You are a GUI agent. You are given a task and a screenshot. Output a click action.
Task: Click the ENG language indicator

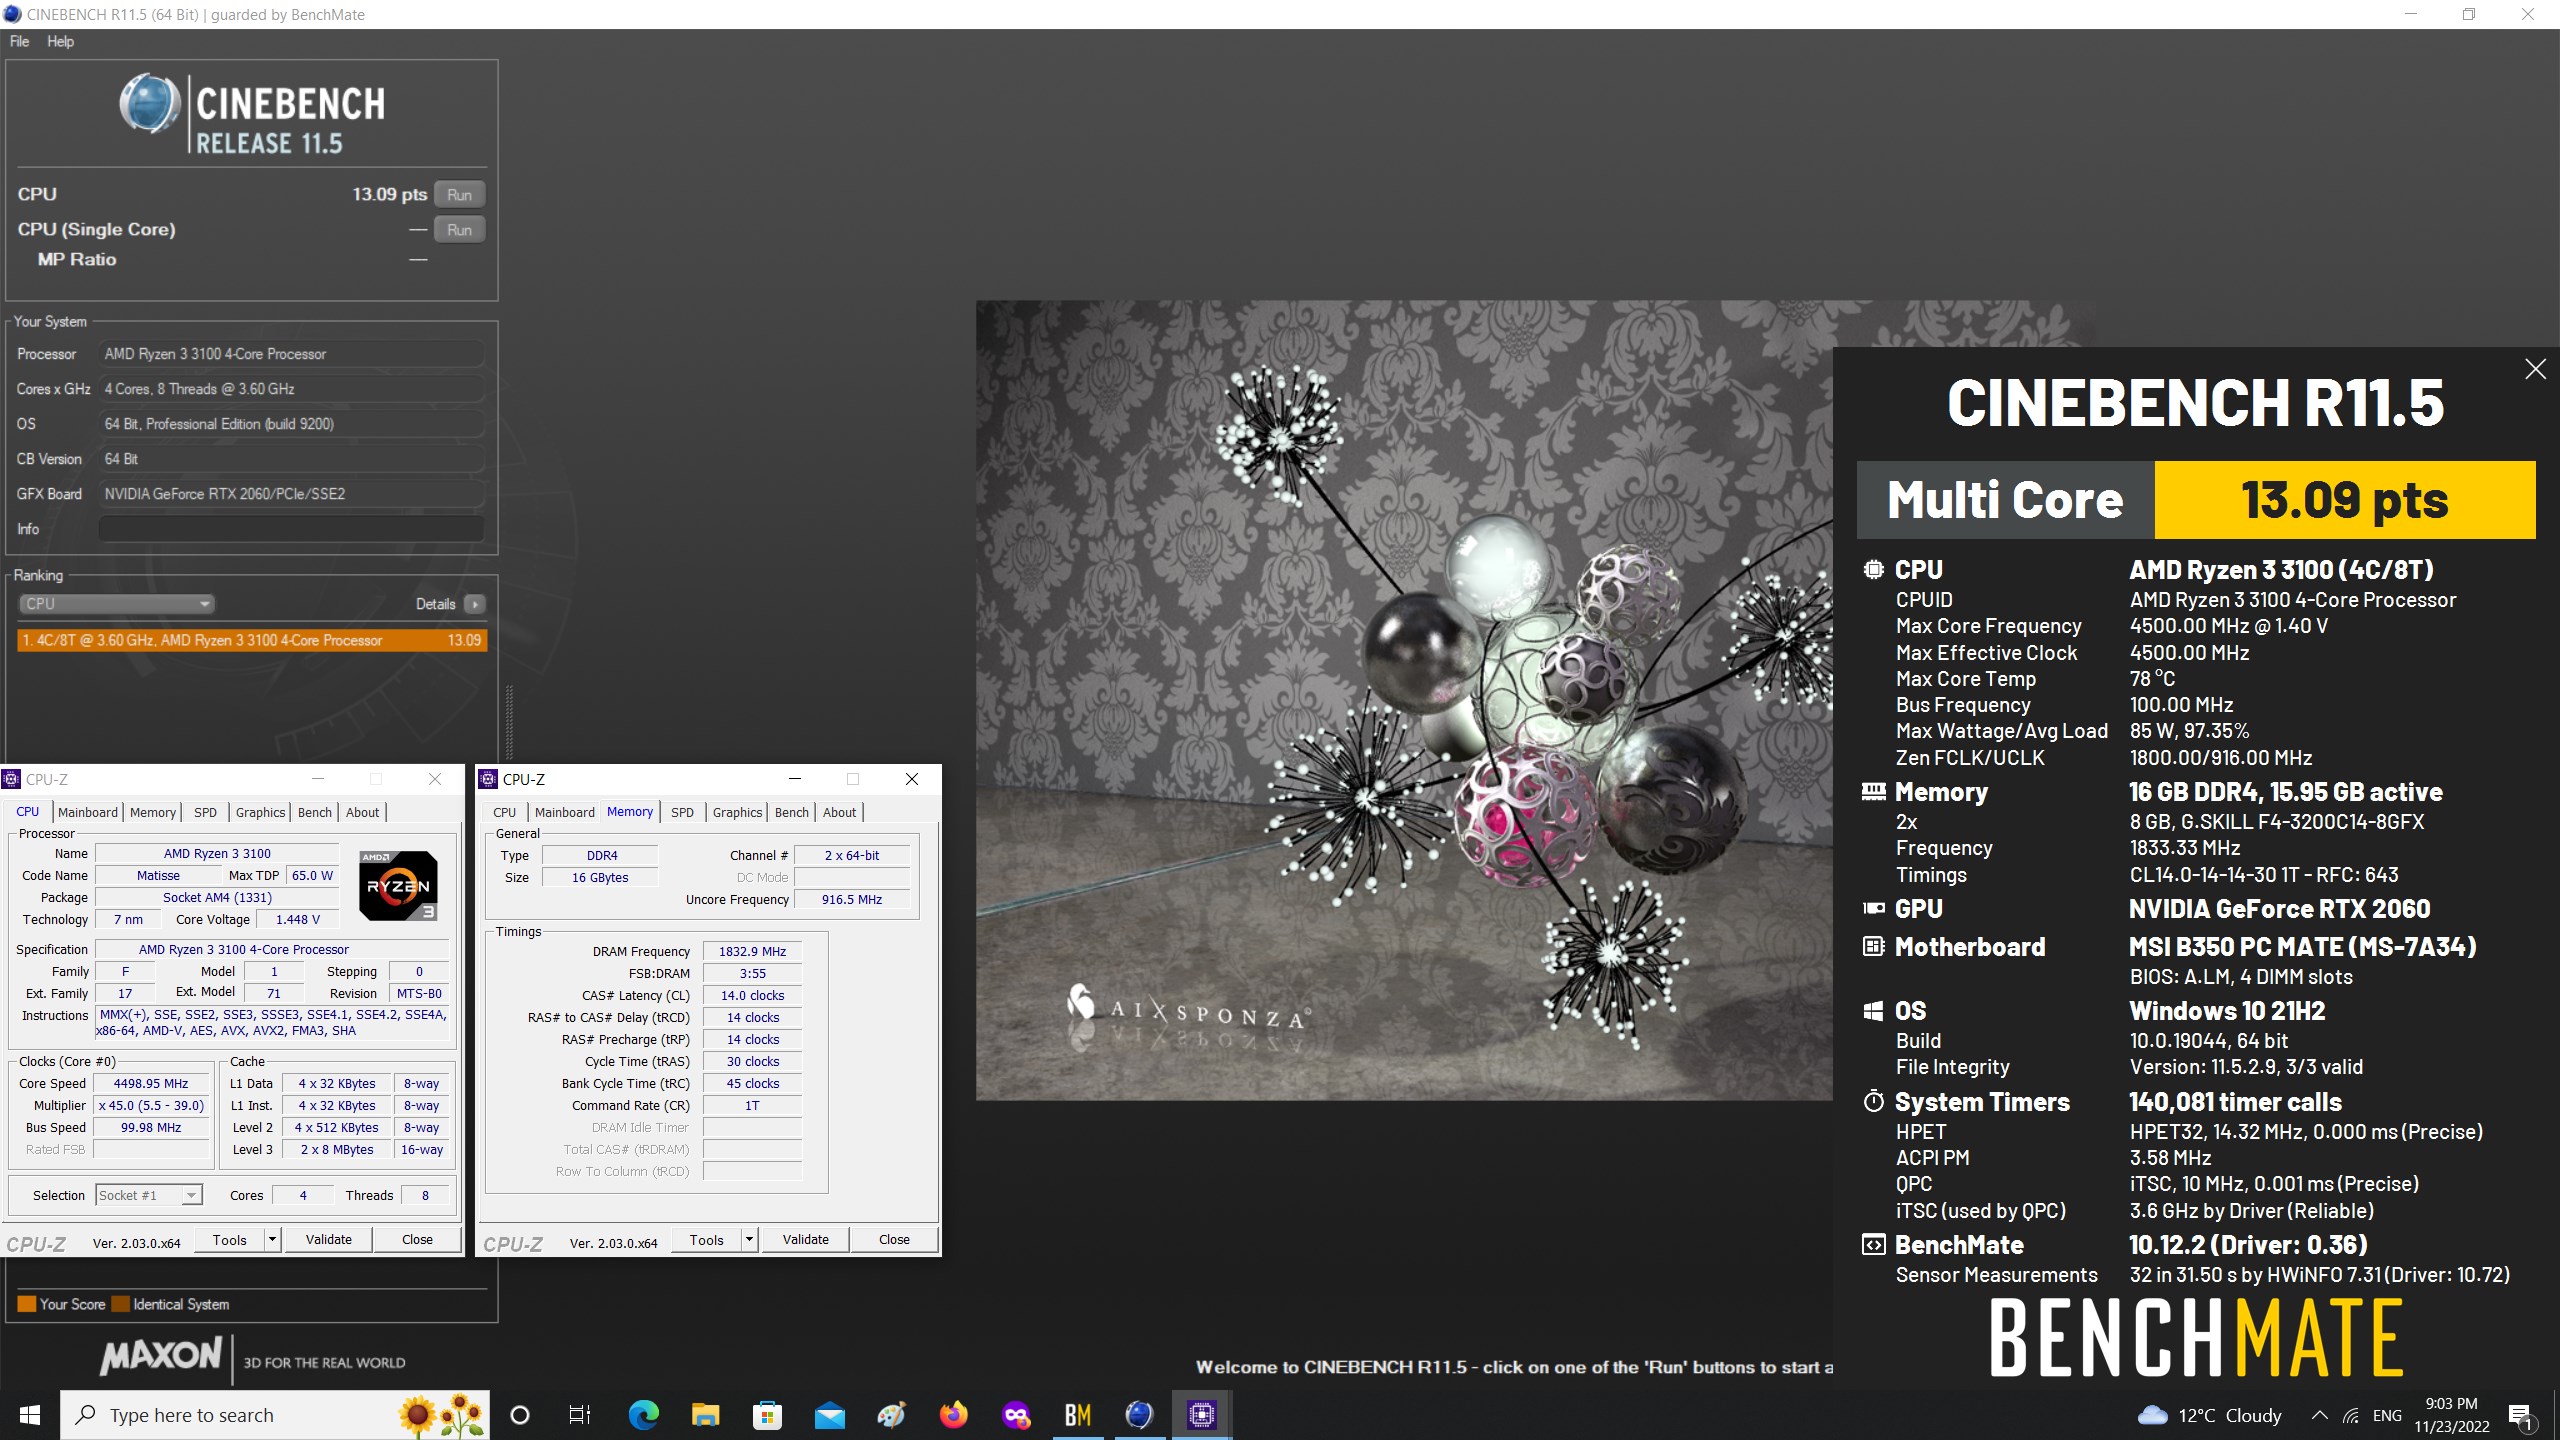[x=2387, y=1415]
